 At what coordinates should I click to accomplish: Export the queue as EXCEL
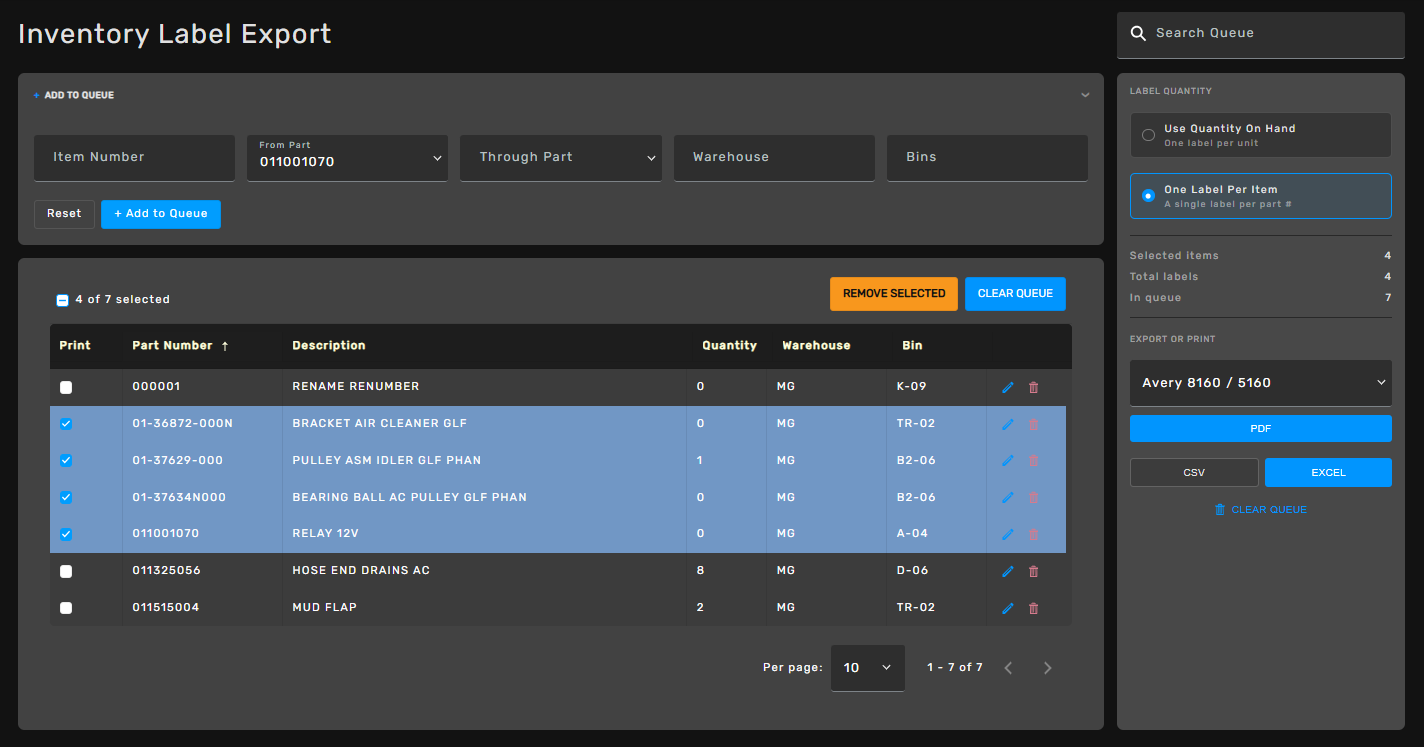coord(1328,473)
